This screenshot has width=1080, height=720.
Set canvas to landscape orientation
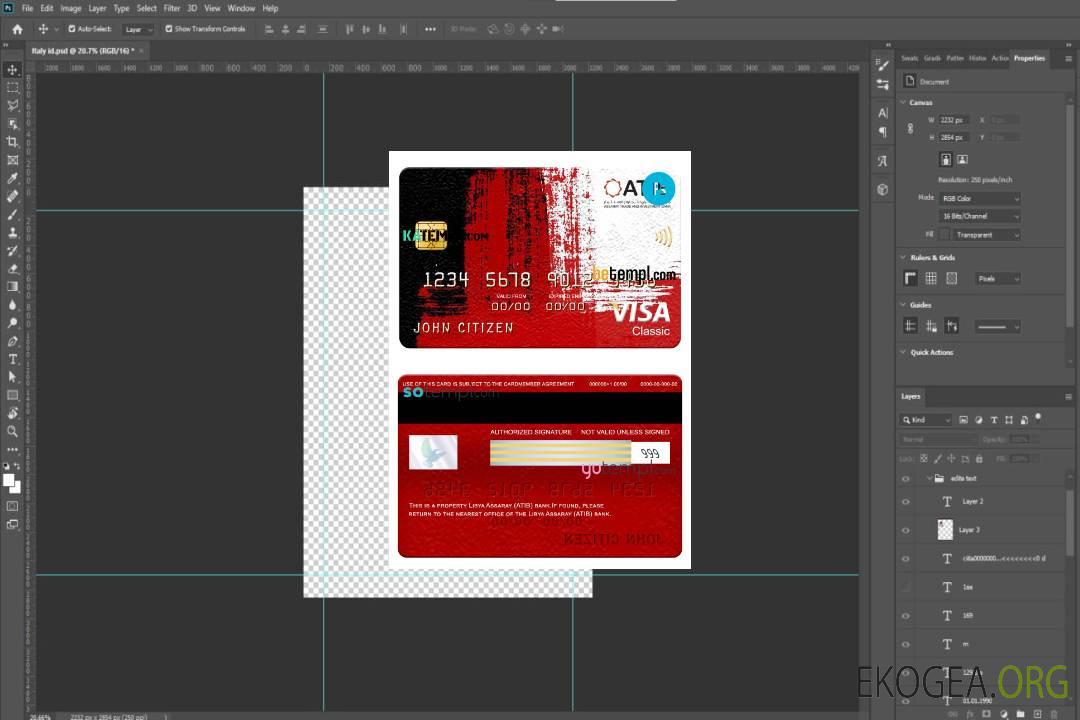coord(962,159)
